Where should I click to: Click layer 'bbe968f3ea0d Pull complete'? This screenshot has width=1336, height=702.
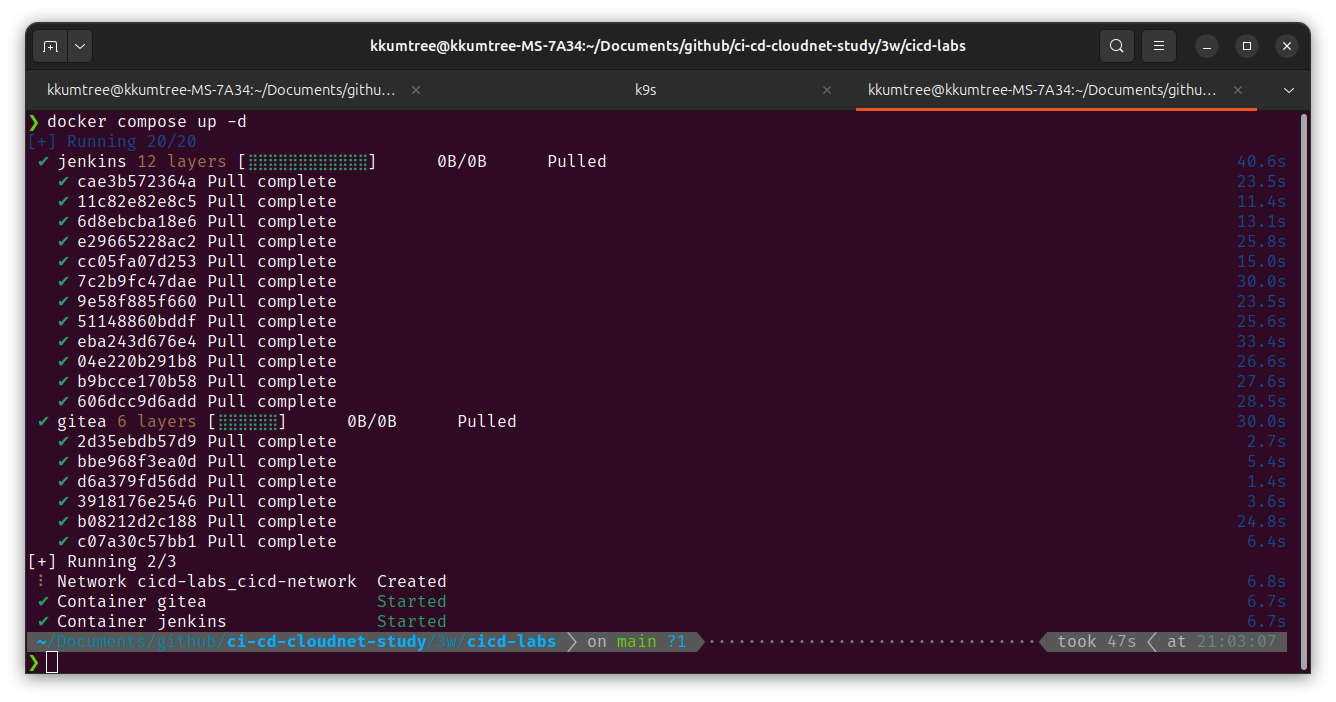pyautogui.click(x=197, y=462)
